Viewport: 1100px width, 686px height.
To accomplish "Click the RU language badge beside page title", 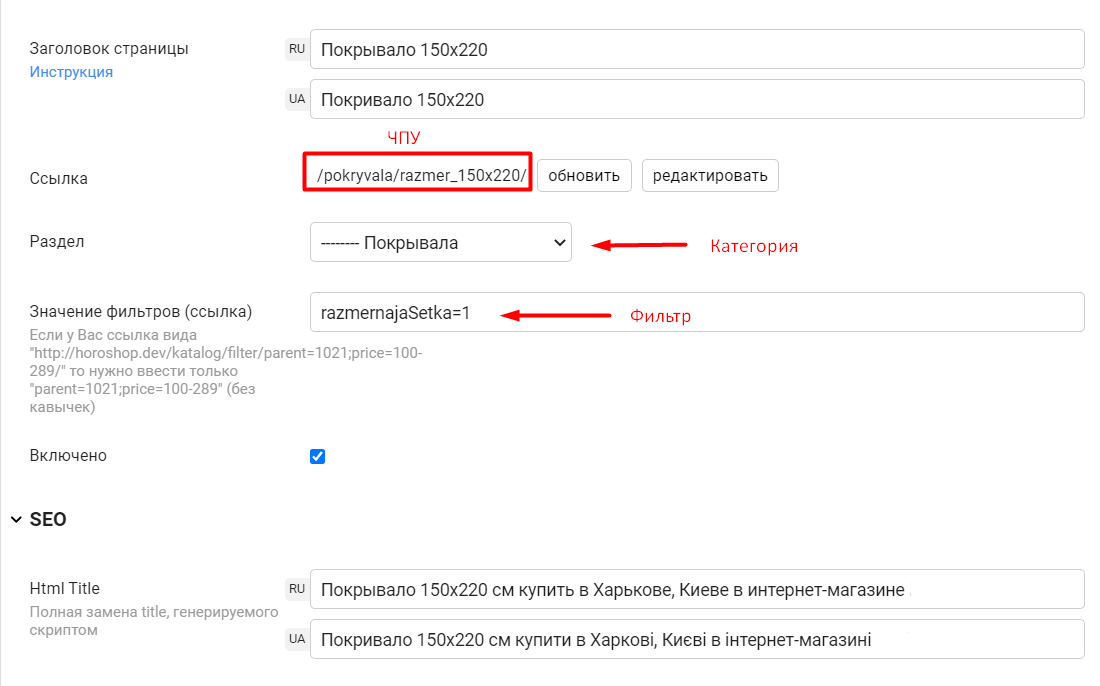I will click(x=296, y=48).
